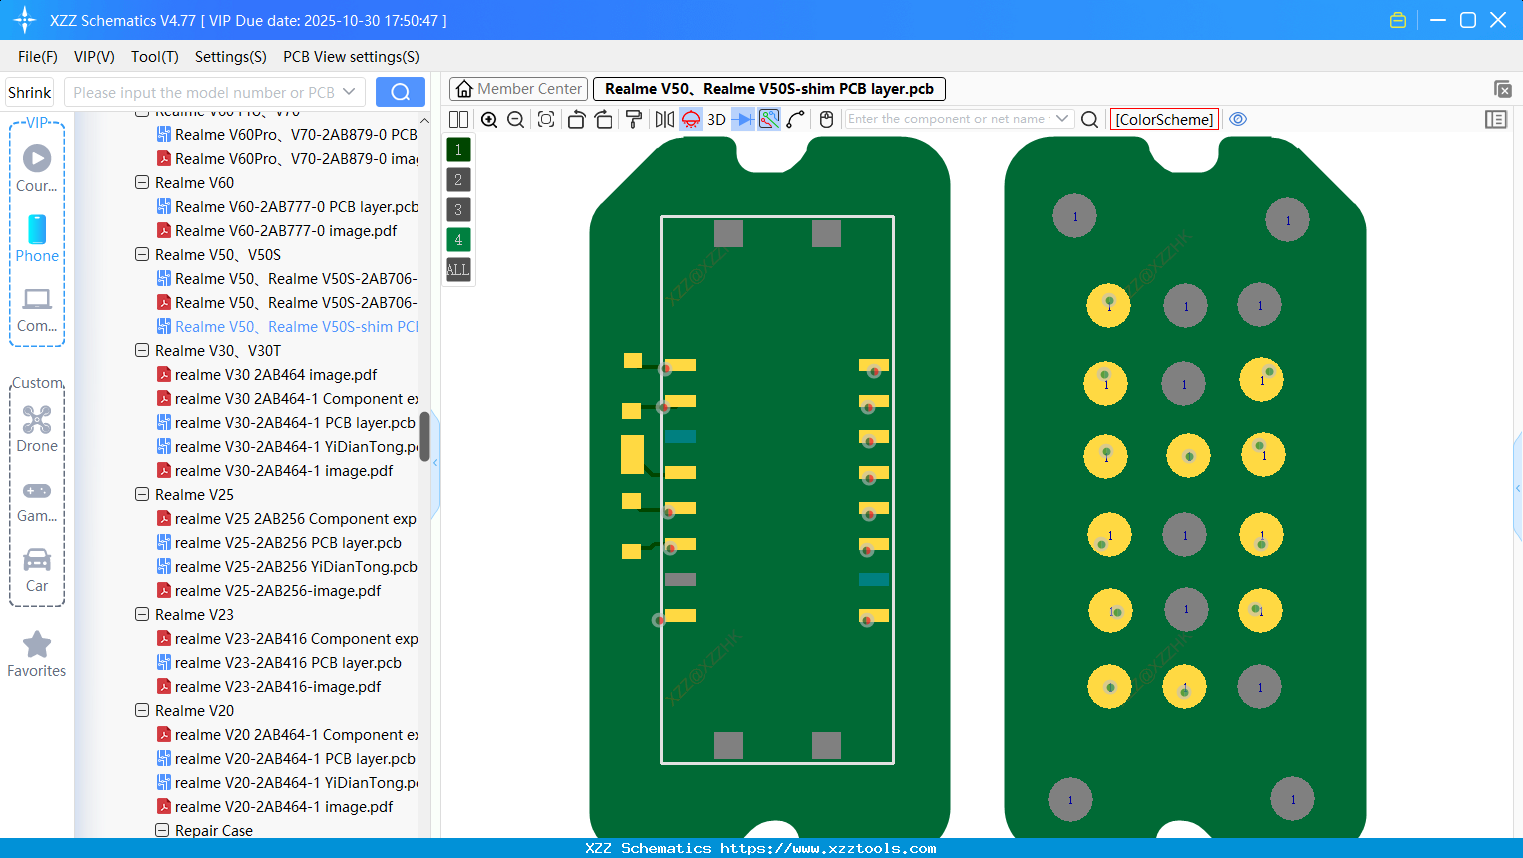Open the Tool(T) menu
This screenshot has width=1523, height=858.
click(155, 57)
